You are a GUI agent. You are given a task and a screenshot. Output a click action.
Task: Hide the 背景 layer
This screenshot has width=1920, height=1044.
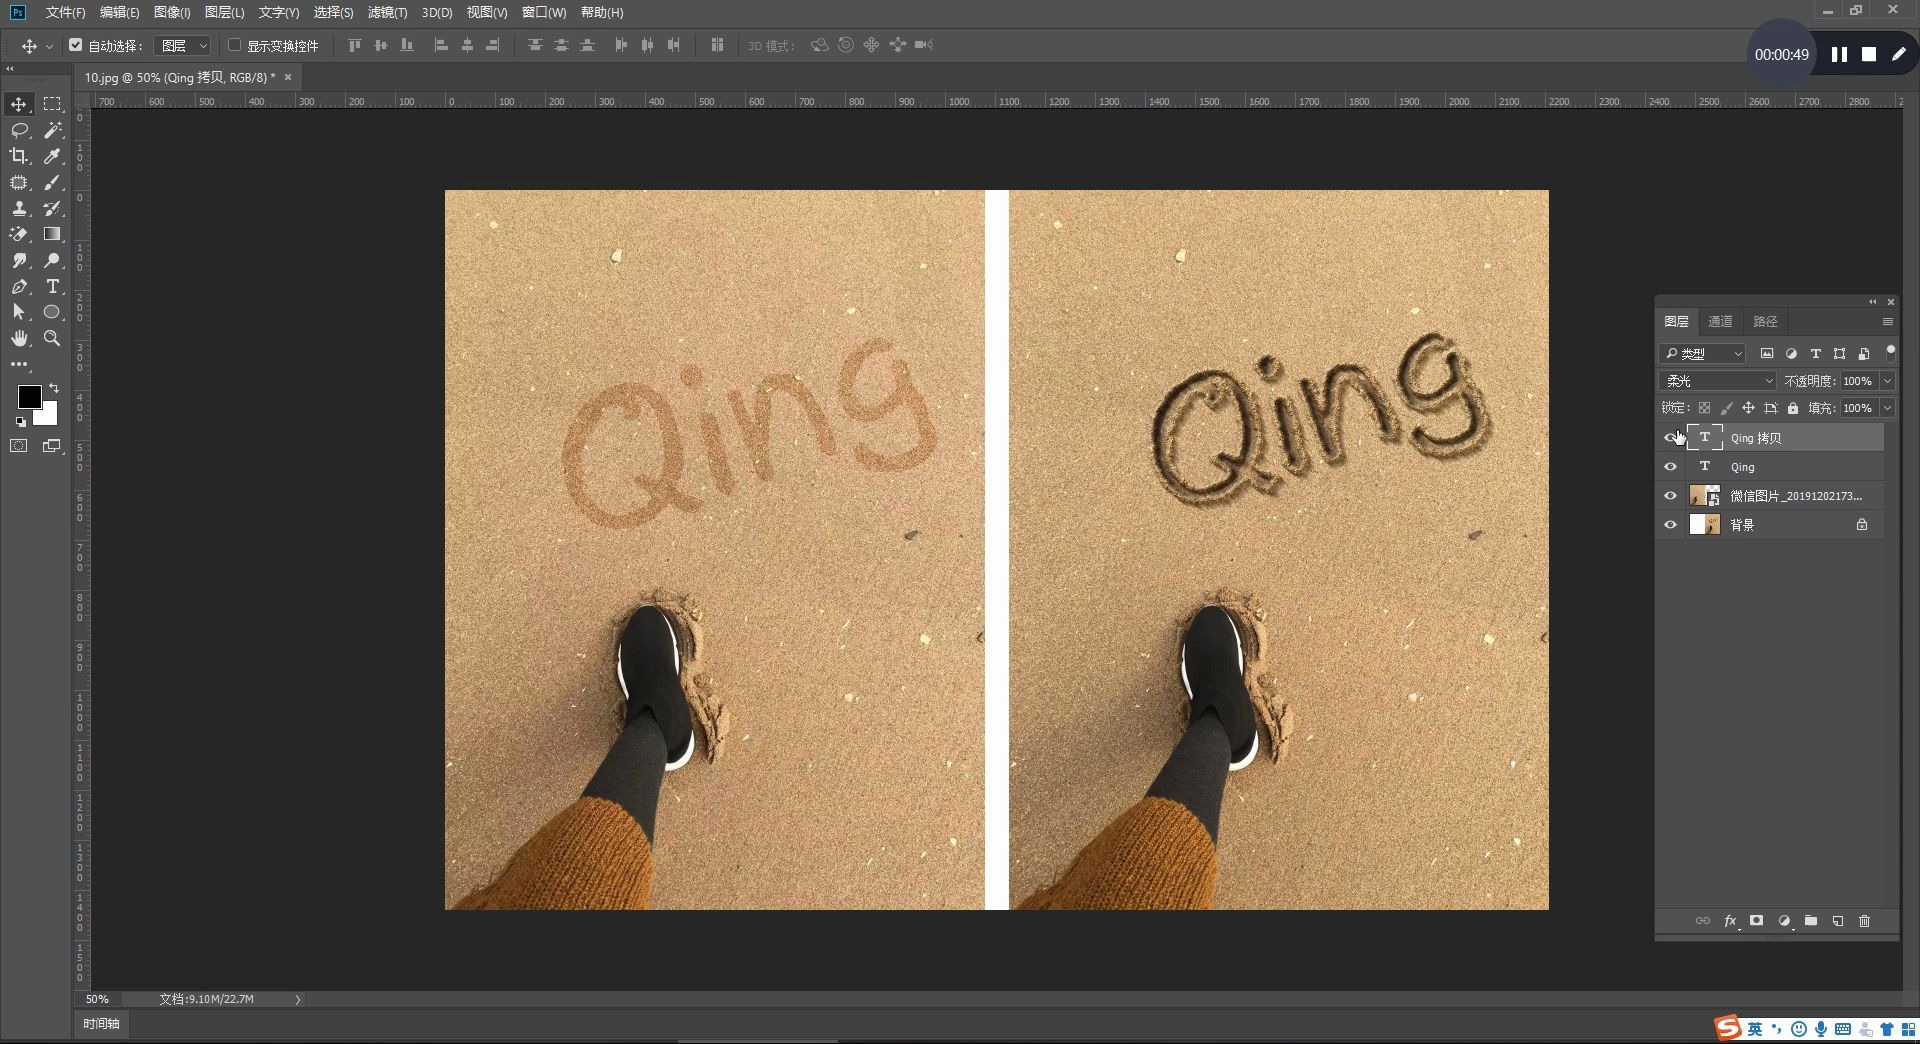(1670, 525)
